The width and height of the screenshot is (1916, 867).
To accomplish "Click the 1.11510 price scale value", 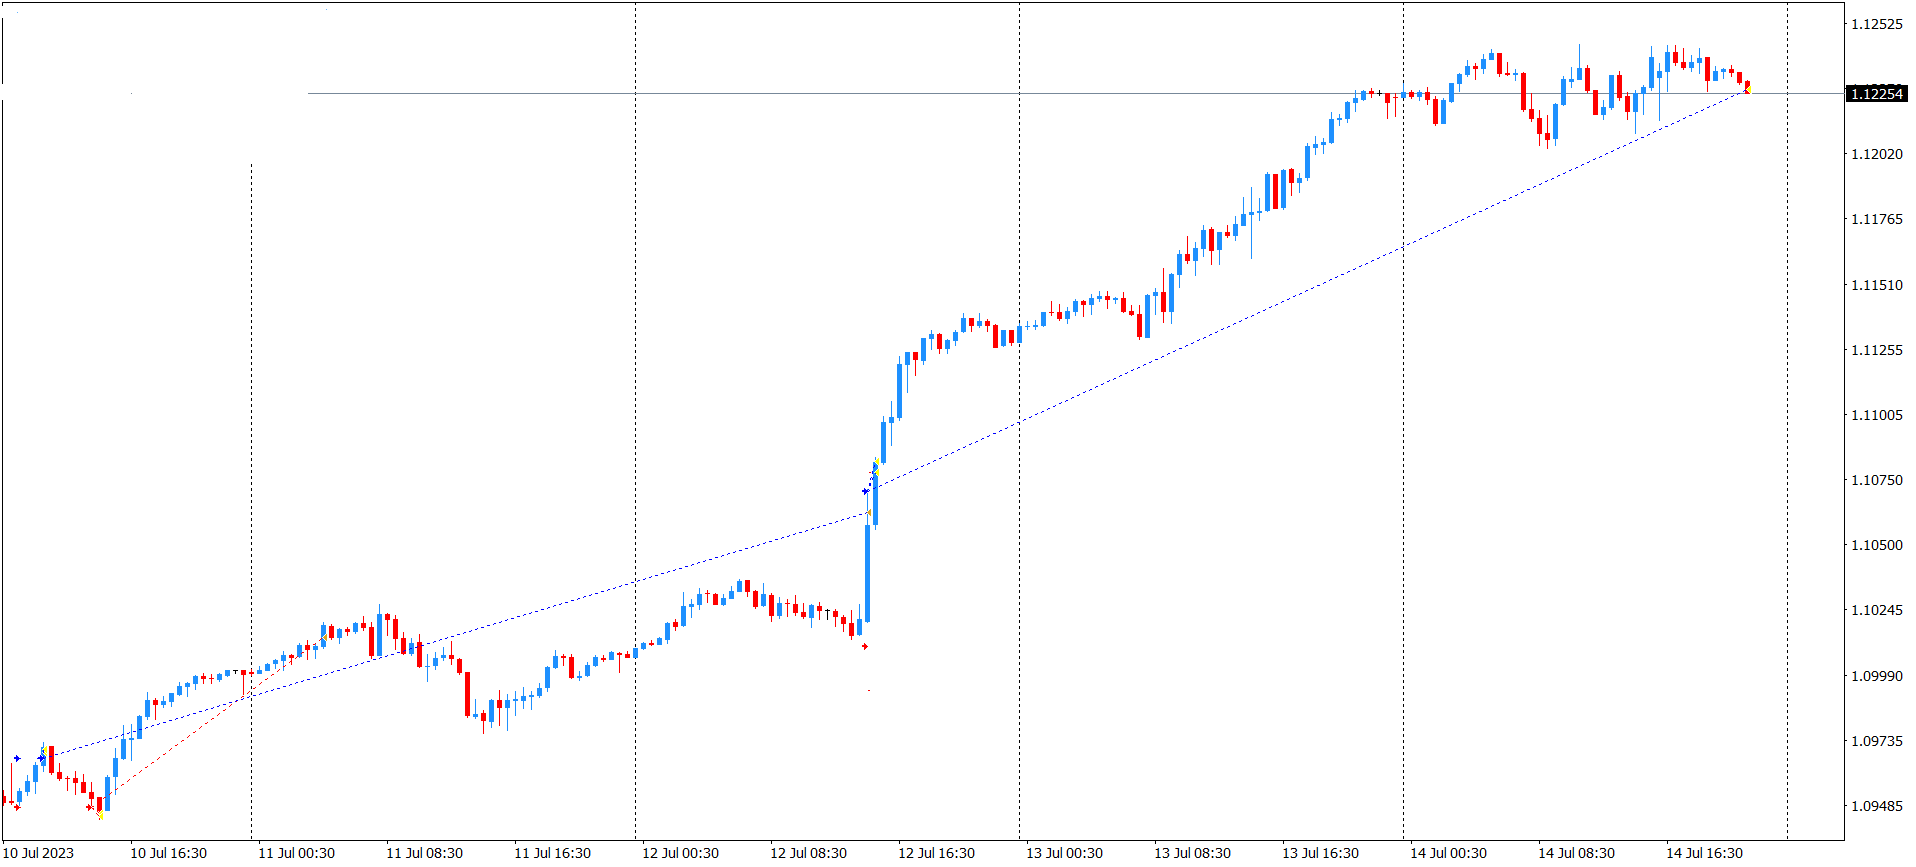I will (x=1877, y=285).
